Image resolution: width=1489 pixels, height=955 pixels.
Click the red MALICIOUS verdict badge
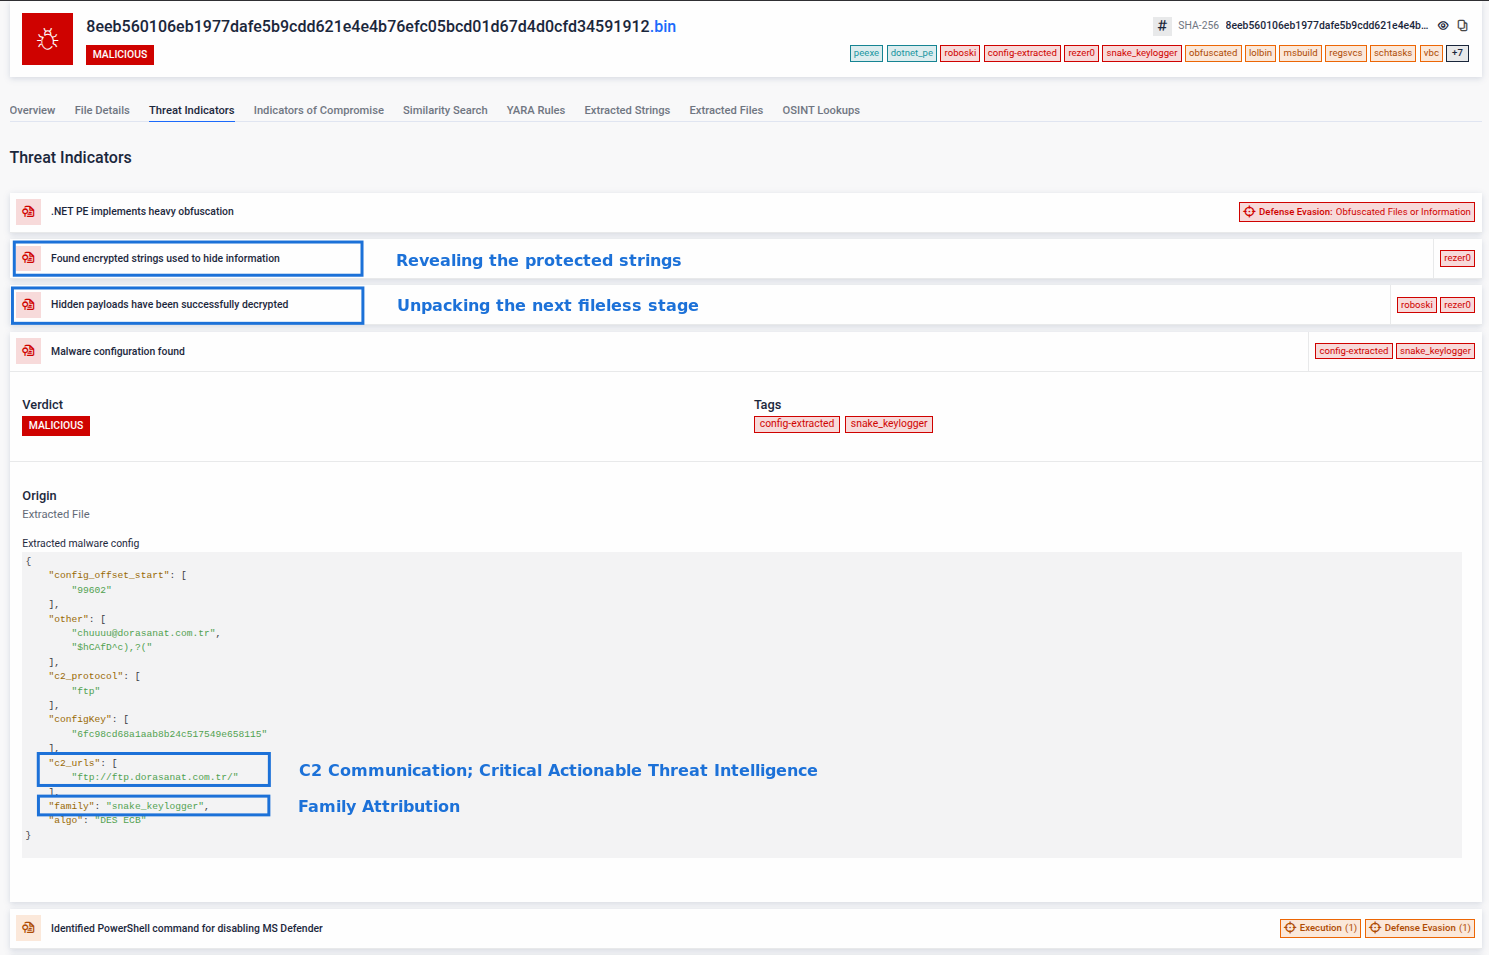(x=55, y=425)
